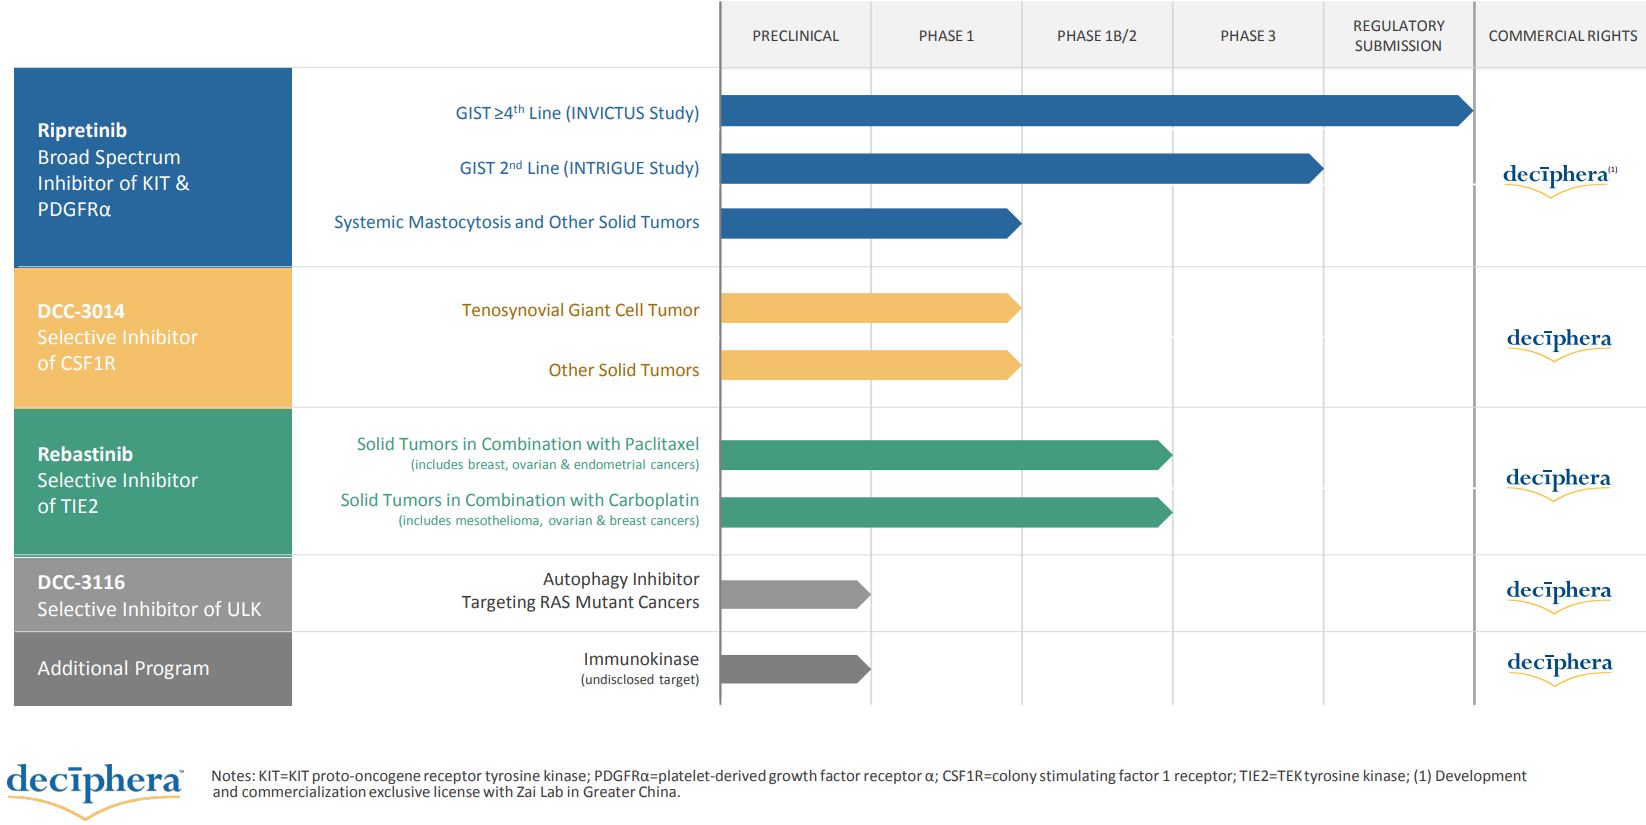Click the Deciphera logo in DCC-3116 row

1559,595
